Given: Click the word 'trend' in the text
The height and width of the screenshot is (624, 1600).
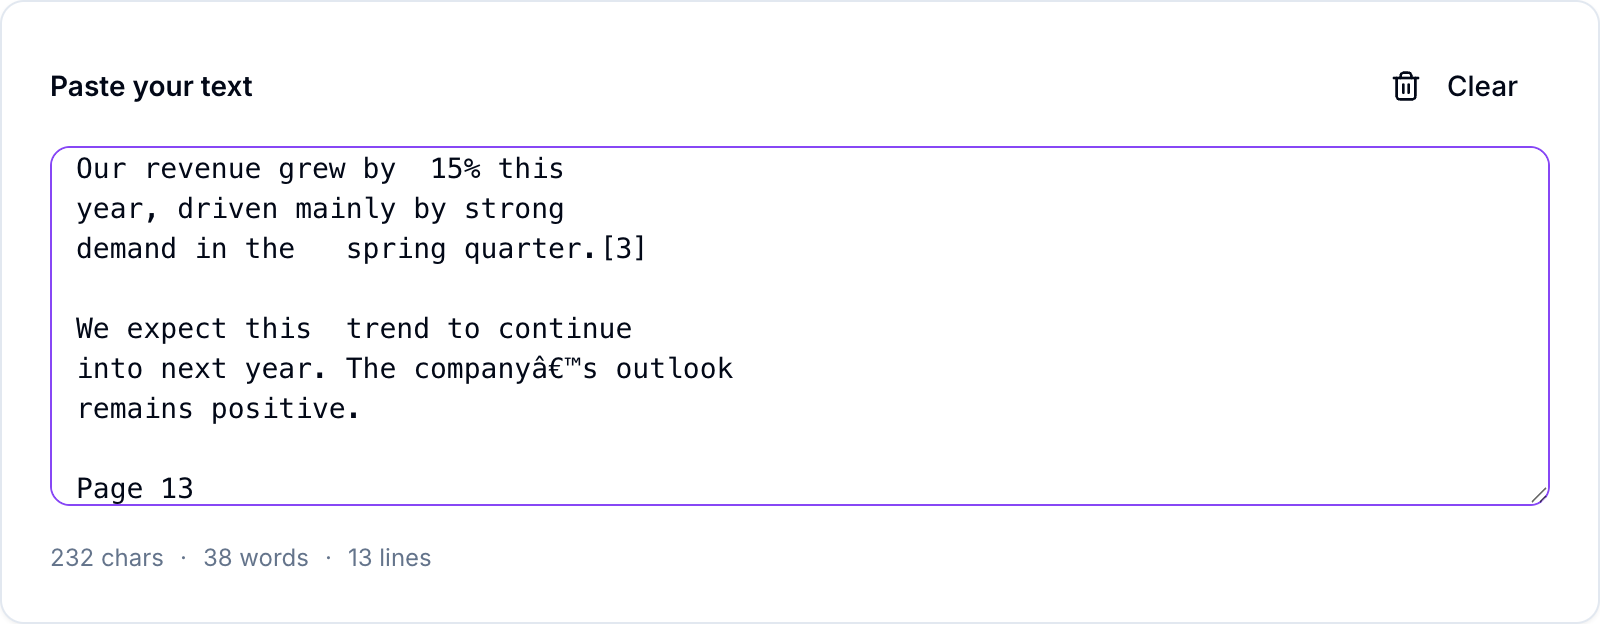Looking at the screenshot, I should (388, 329).
